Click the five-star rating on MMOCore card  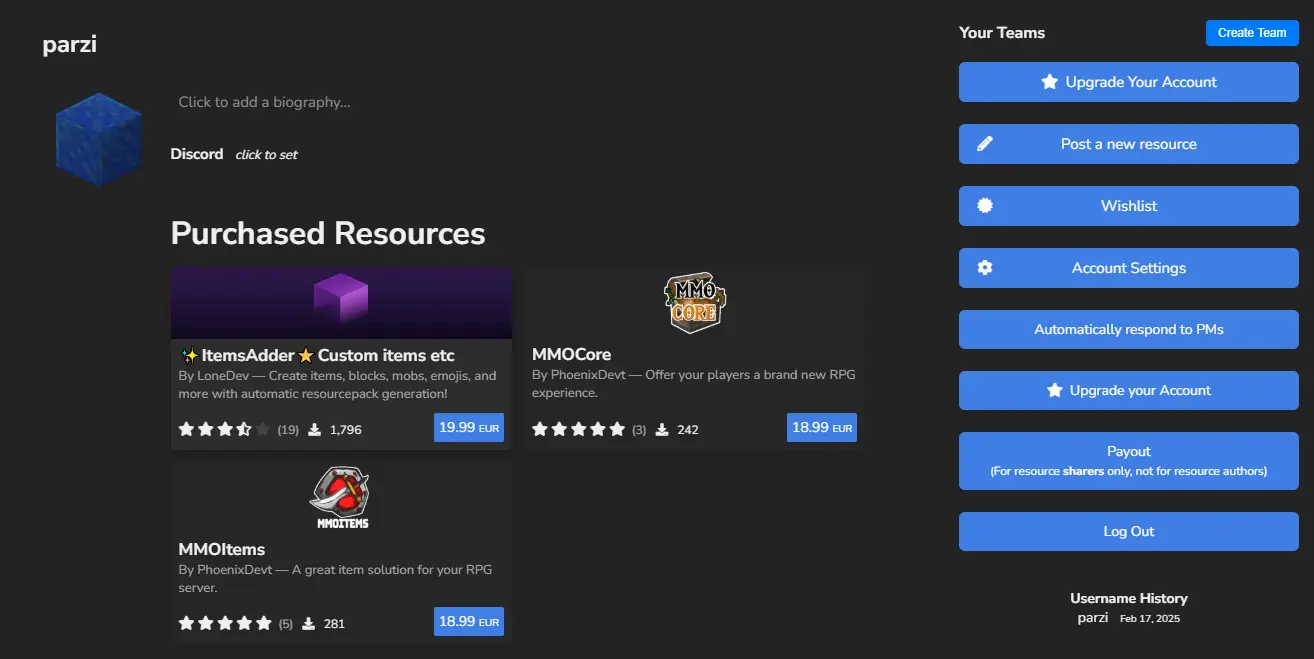(578, 429)
